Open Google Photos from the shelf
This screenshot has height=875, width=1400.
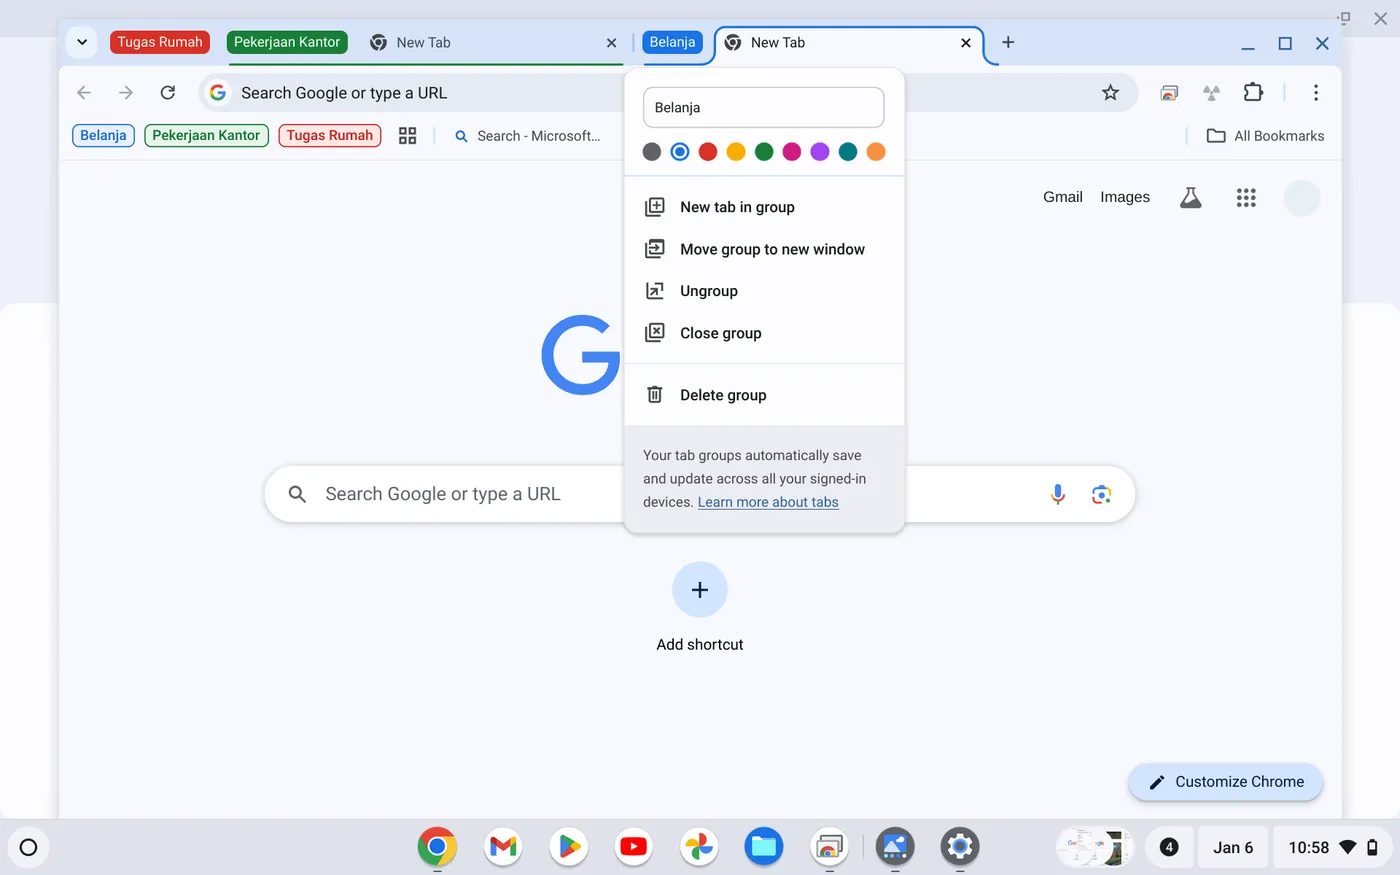pos(699,847)
